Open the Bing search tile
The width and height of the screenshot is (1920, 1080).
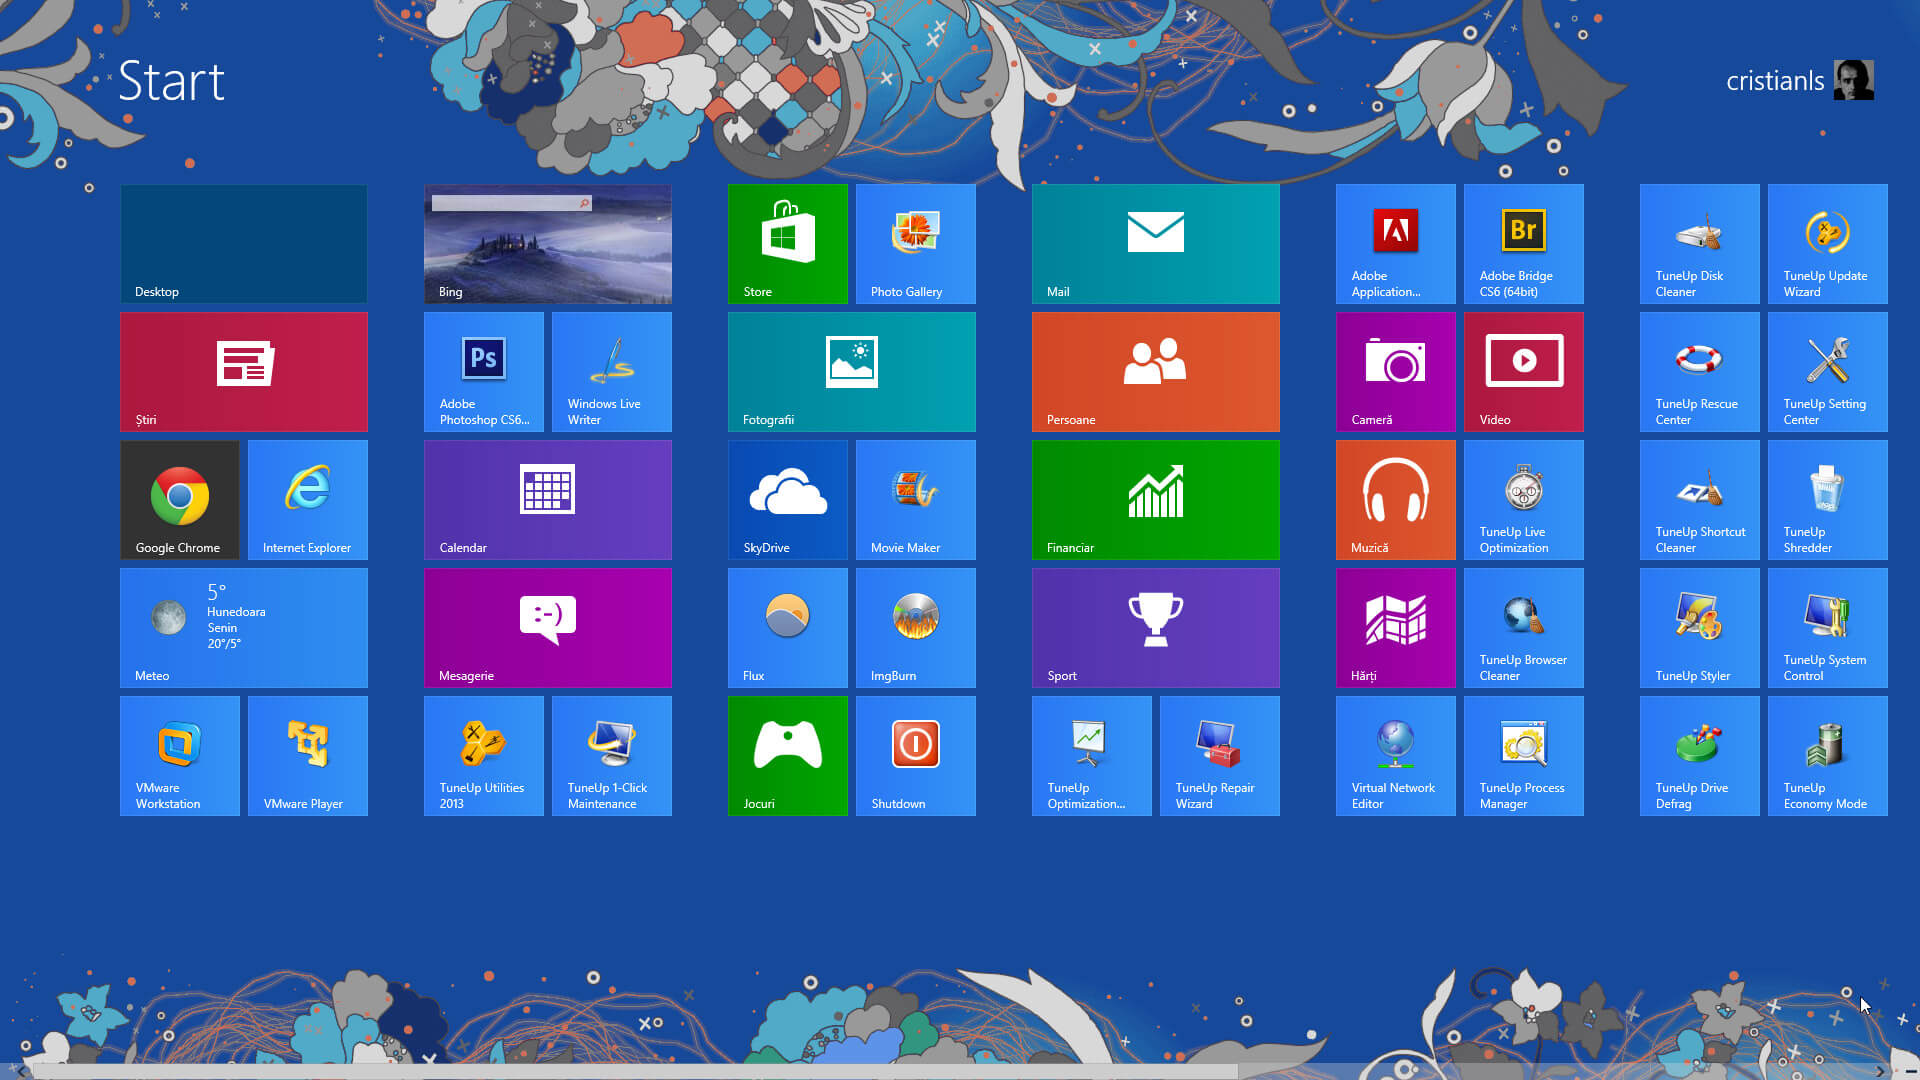547,243
